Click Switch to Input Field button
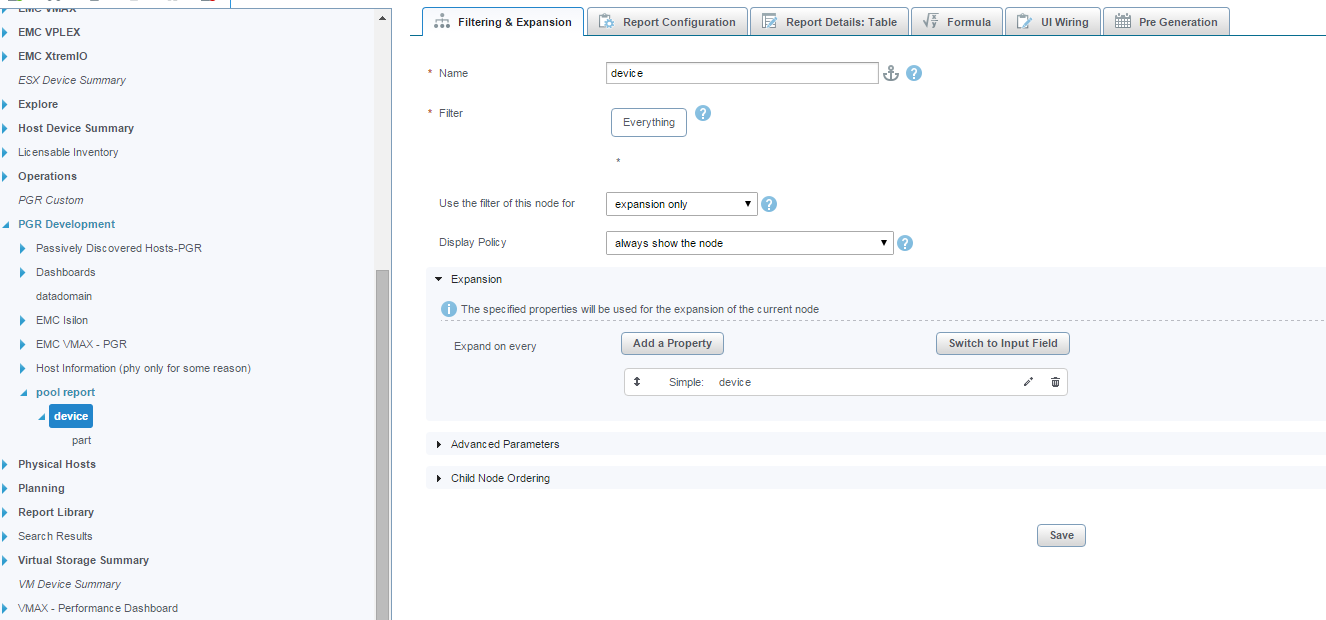 tap(1003, 343)
